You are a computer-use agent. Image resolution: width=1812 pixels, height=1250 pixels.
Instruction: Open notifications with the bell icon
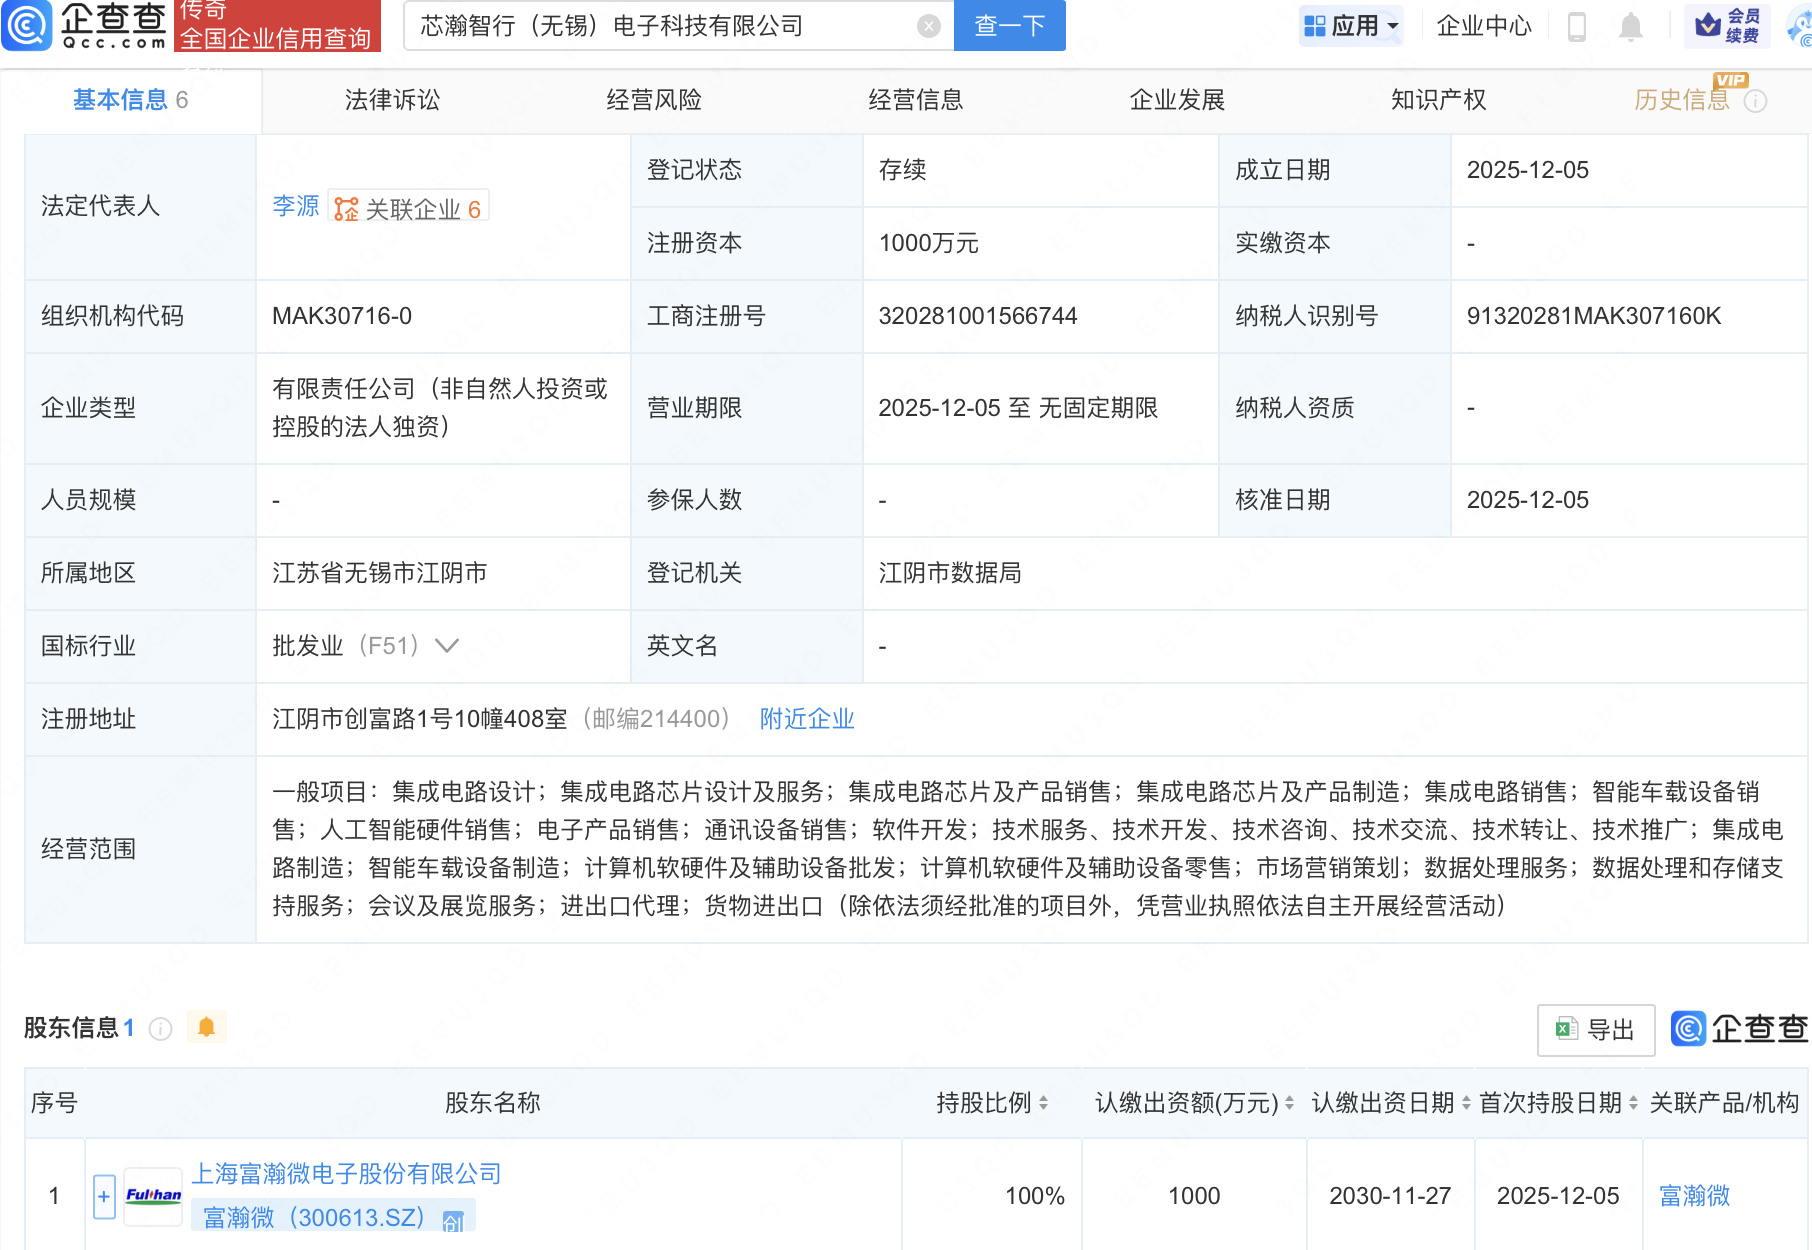click(x=1630, y=26)
